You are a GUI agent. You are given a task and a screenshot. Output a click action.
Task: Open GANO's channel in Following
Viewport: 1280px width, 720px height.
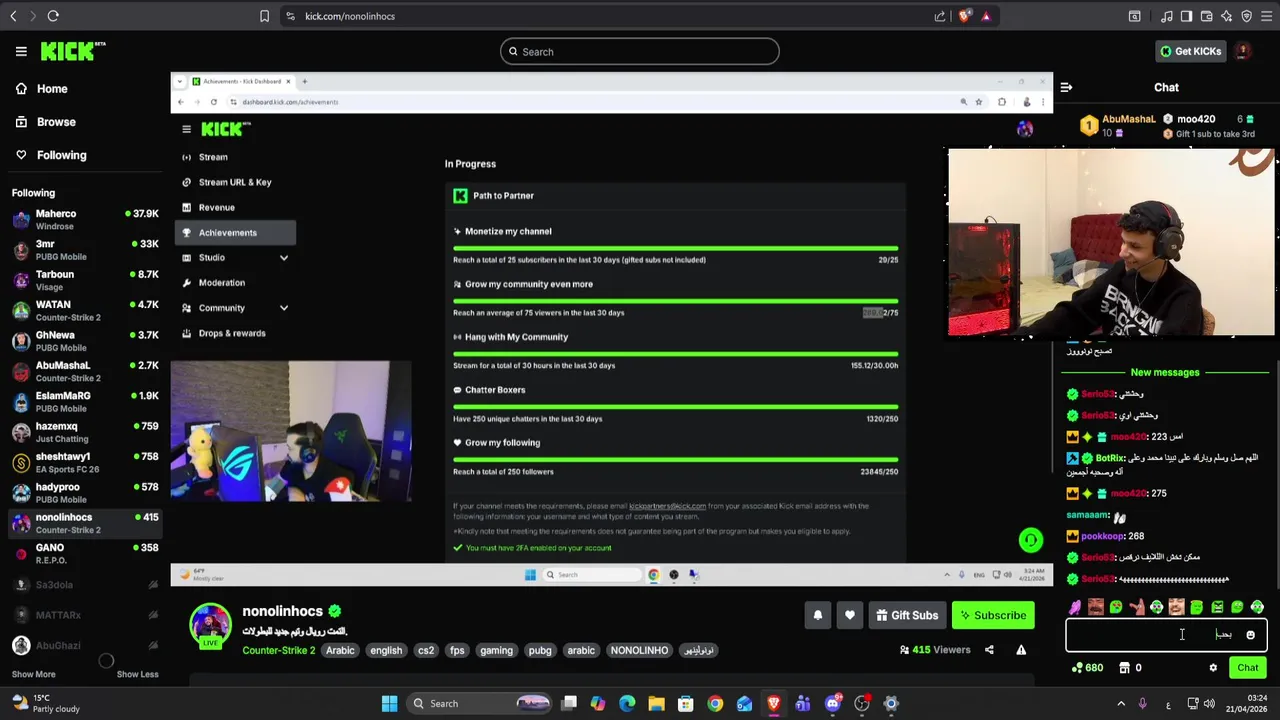tap(85, 553)
